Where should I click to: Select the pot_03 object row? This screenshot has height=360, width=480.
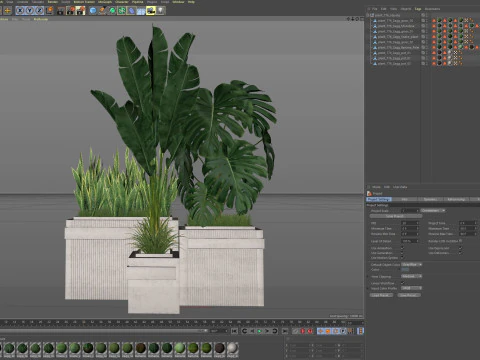tap(394, 63)
